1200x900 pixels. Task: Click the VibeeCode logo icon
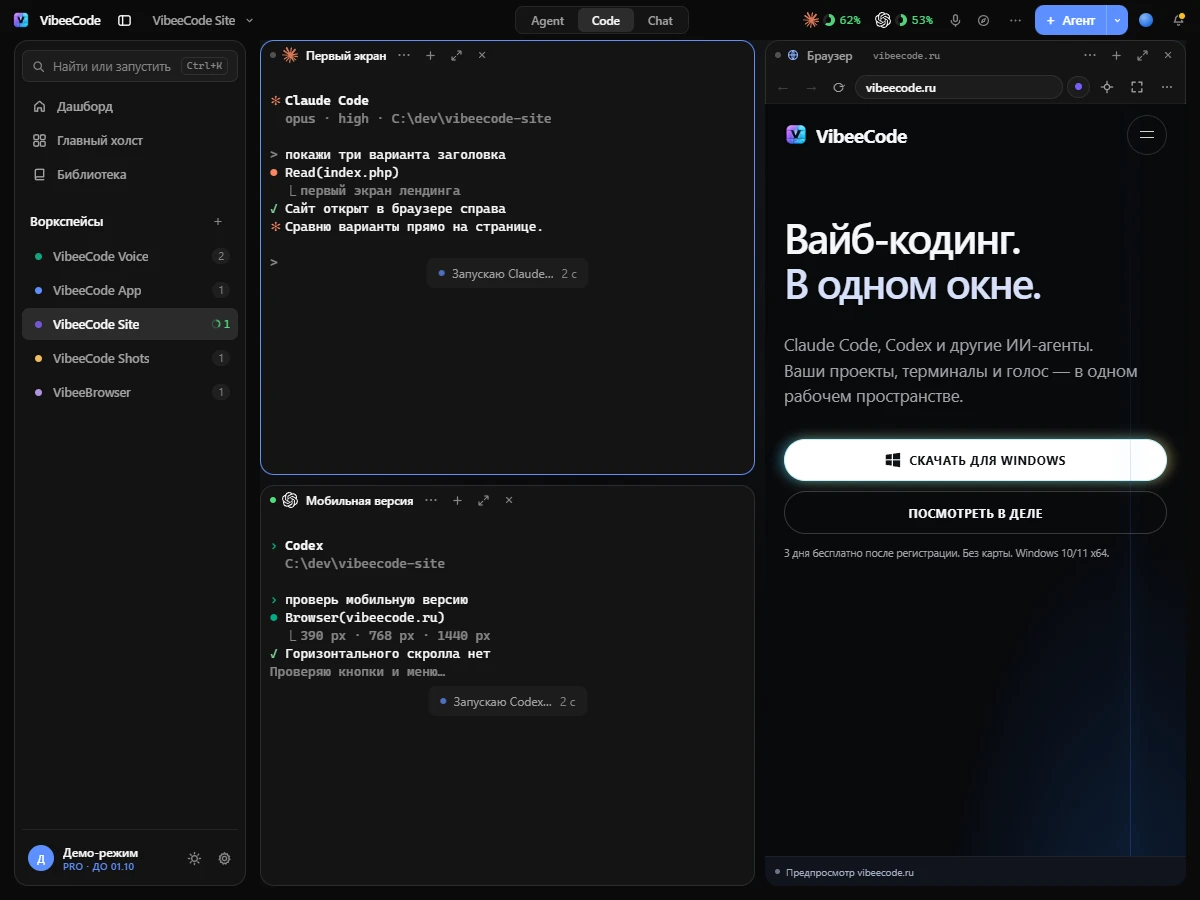pos(21,20)
